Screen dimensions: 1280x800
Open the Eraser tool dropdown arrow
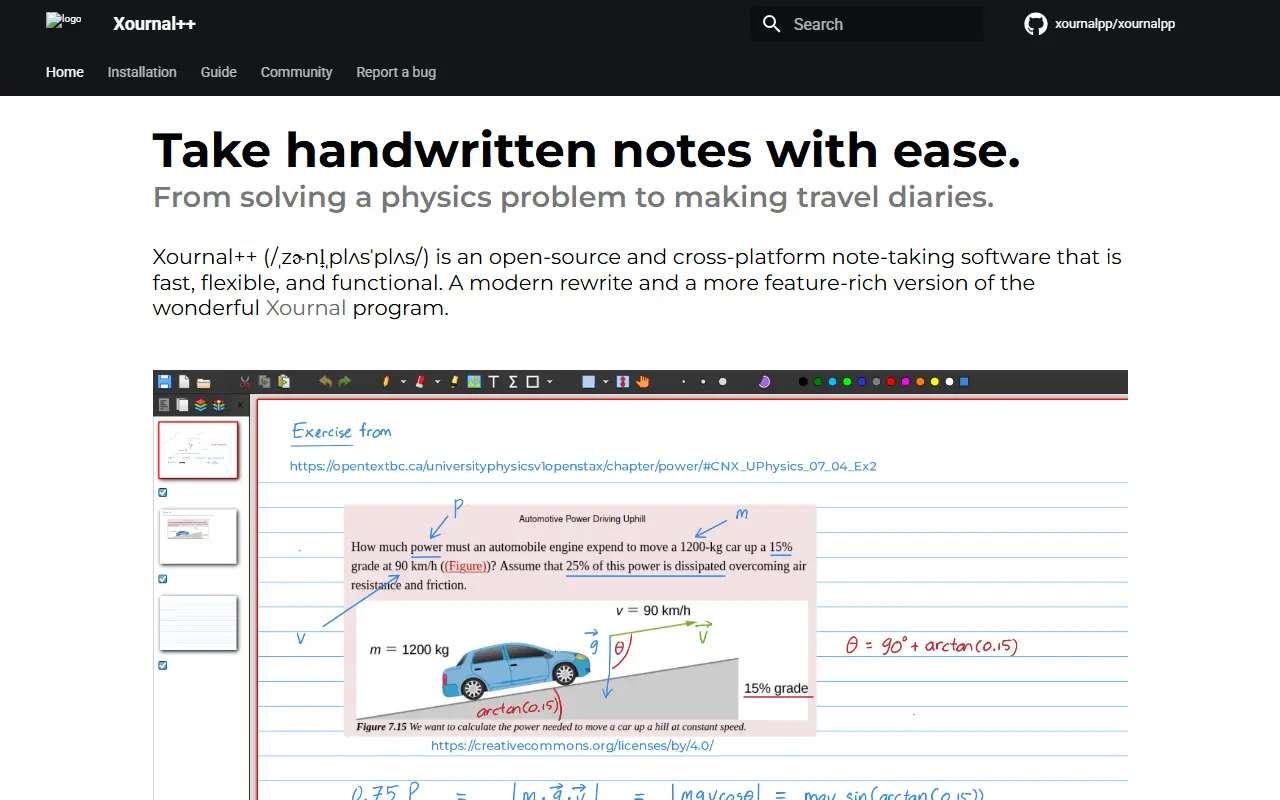[437, 382]
